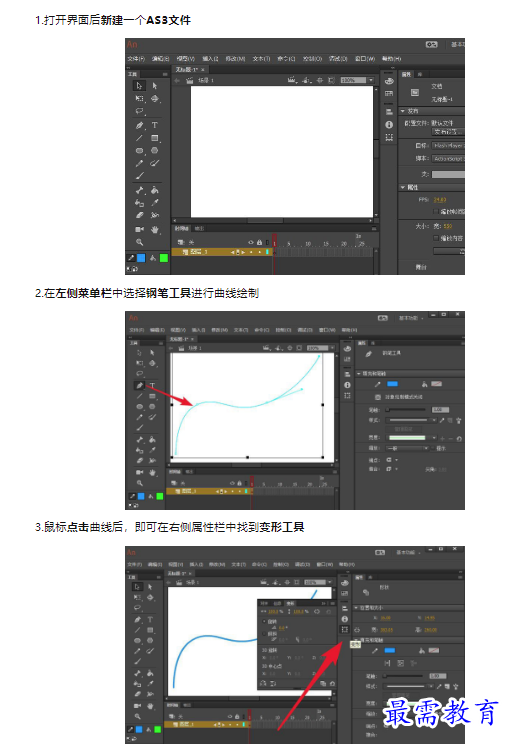
Task: Choose the Text tool in step 1 screenshot
Action: (x=155, y=125)
